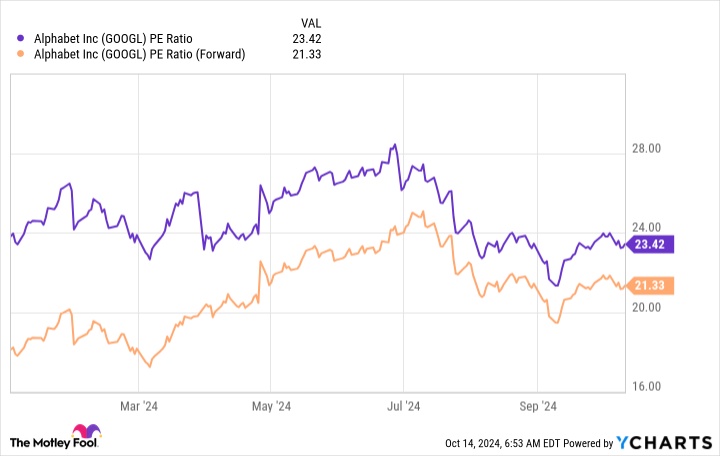Viewport: 720px width, 456px height.
Task: Click the orange Forward PE legend dot
Action: click(23, 55)
